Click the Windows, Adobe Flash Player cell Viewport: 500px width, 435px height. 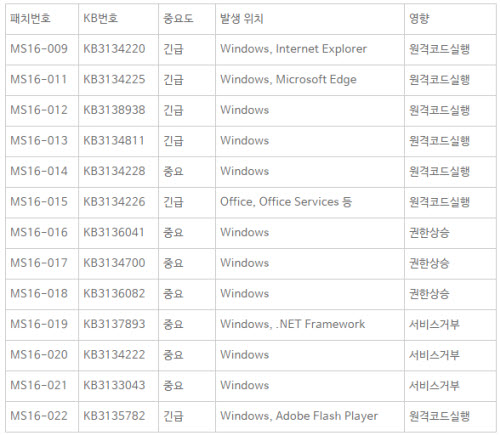(x=310, y=417)
